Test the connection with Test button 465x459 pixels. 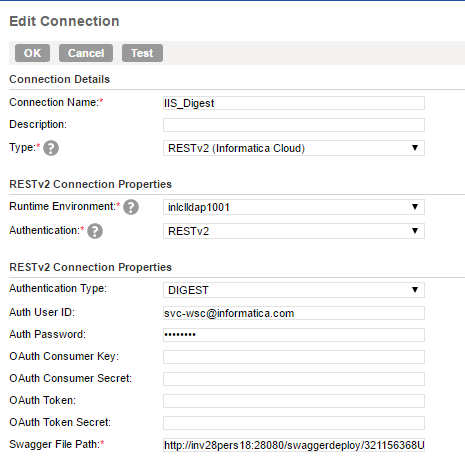[142, 53]
